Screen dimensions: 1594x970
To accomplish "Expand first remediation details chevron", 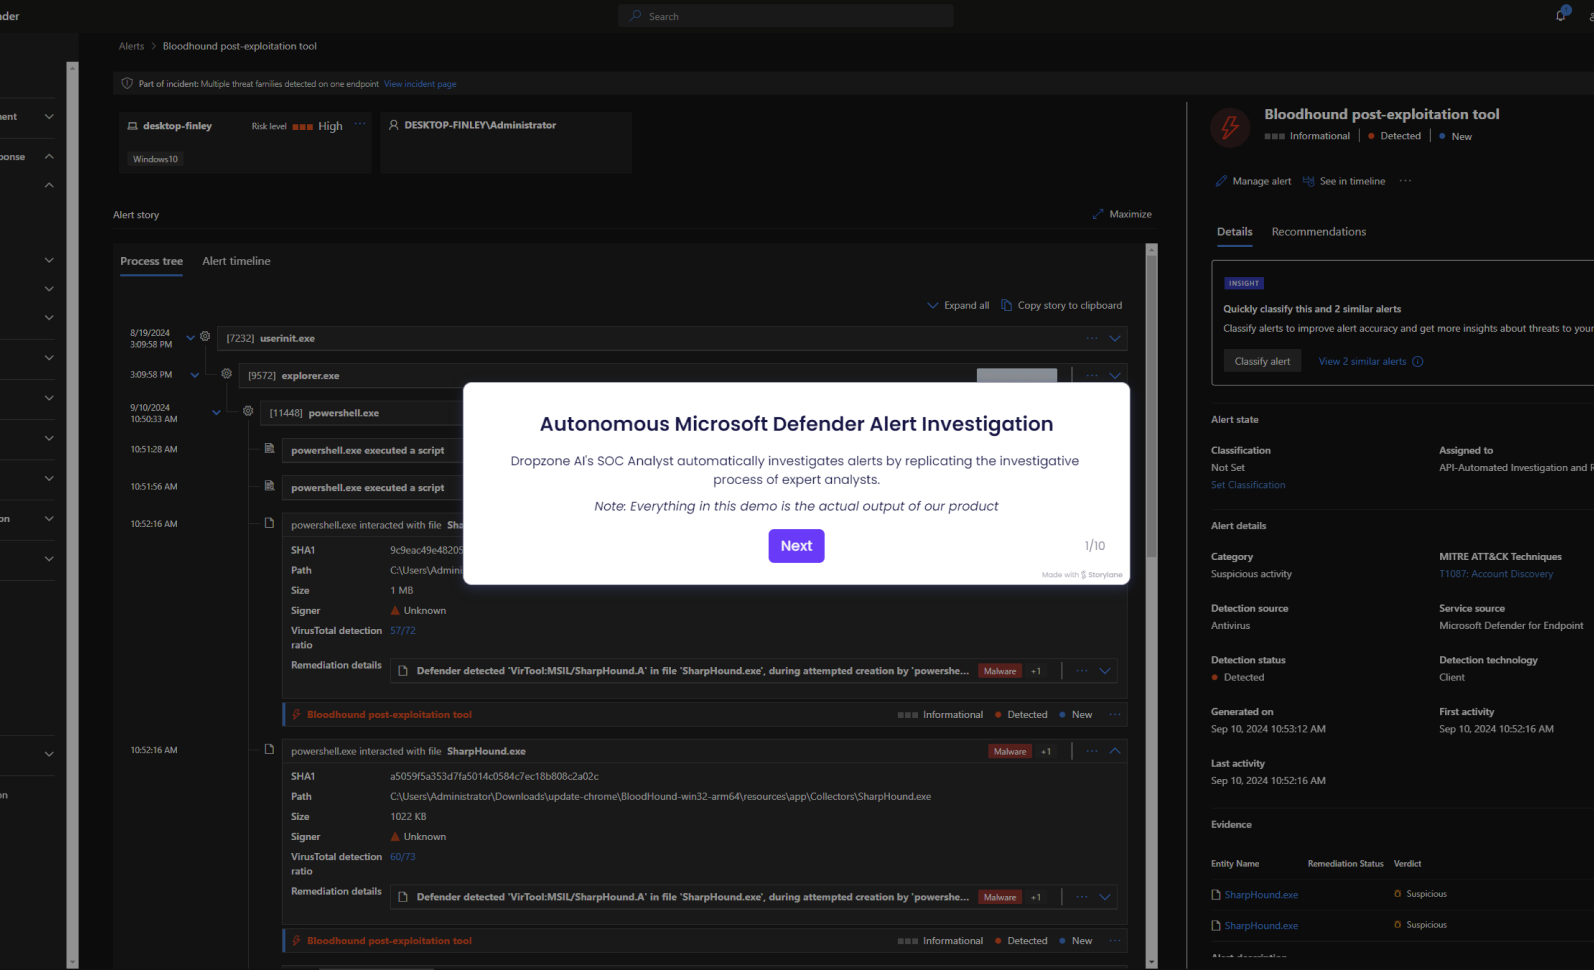I will [x=1105, y=671].
